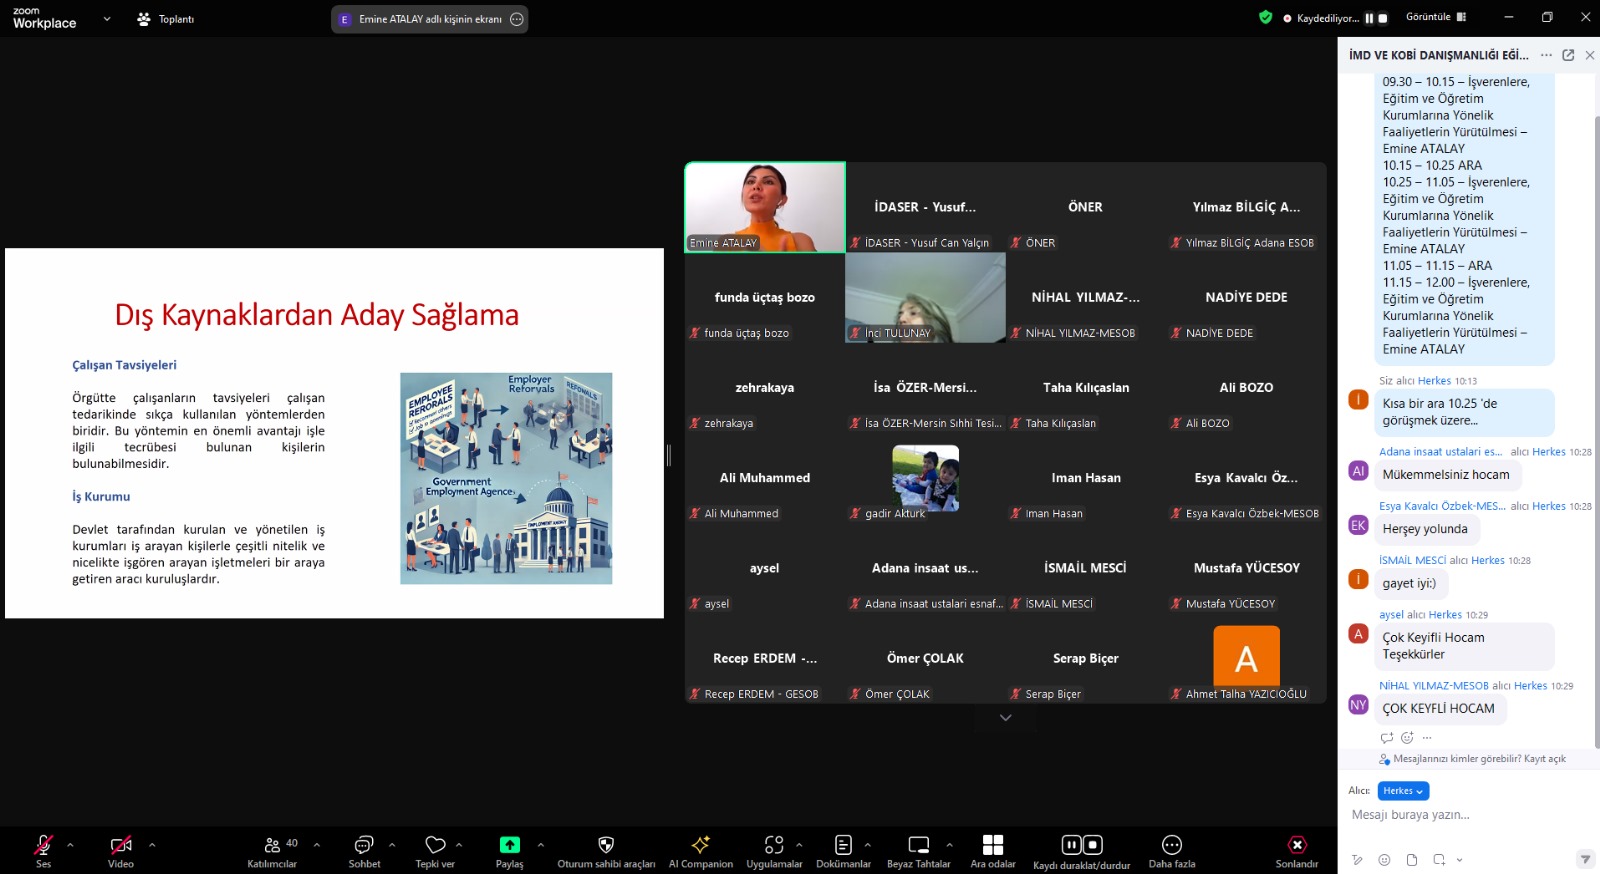Expand the Zoom Workplace dropdown chevron

point(107,19)
